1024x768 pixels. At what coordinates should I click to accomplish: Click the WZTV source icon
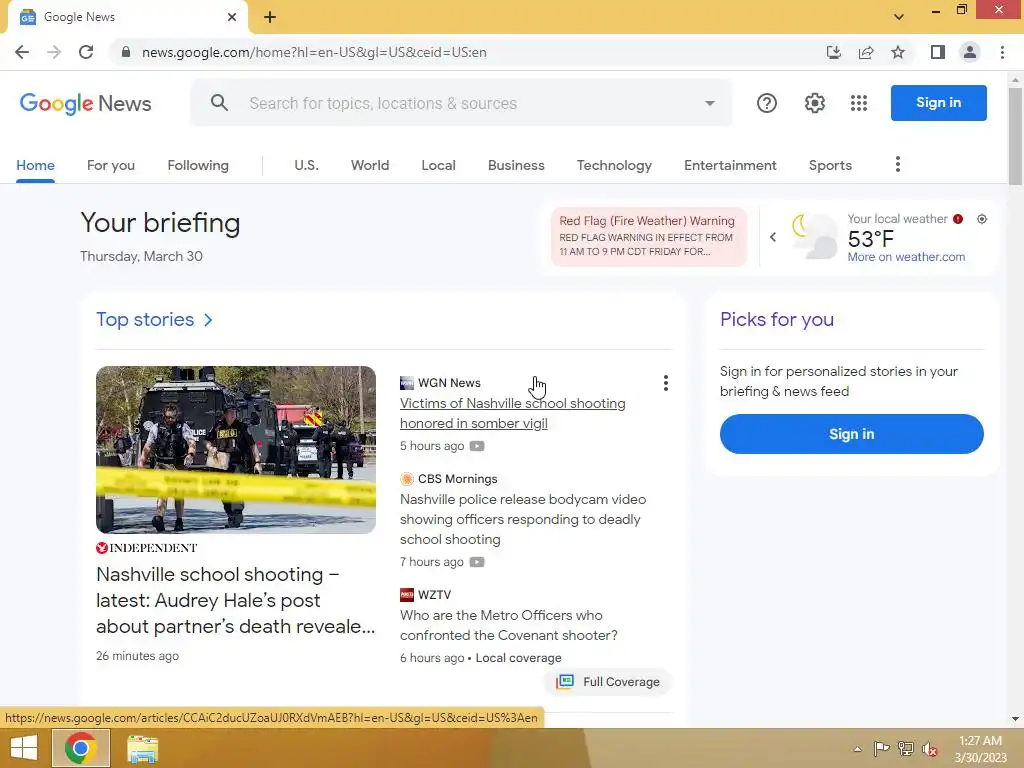click(407, 595)
